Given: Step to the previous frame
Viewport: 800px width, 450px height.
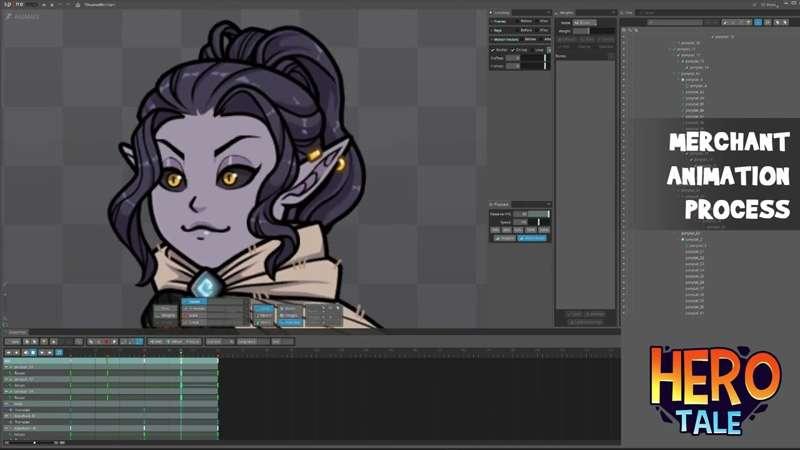Looking at the screenshot, I should click(16, 352).
